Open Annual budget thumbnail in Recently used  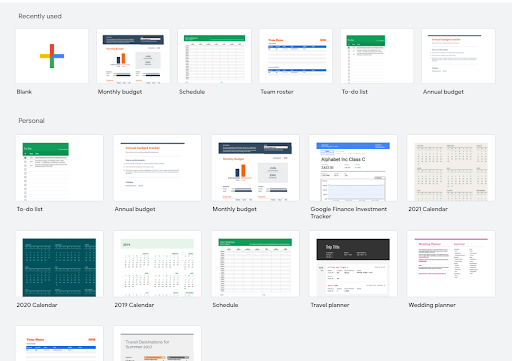[x=458, y=56]
